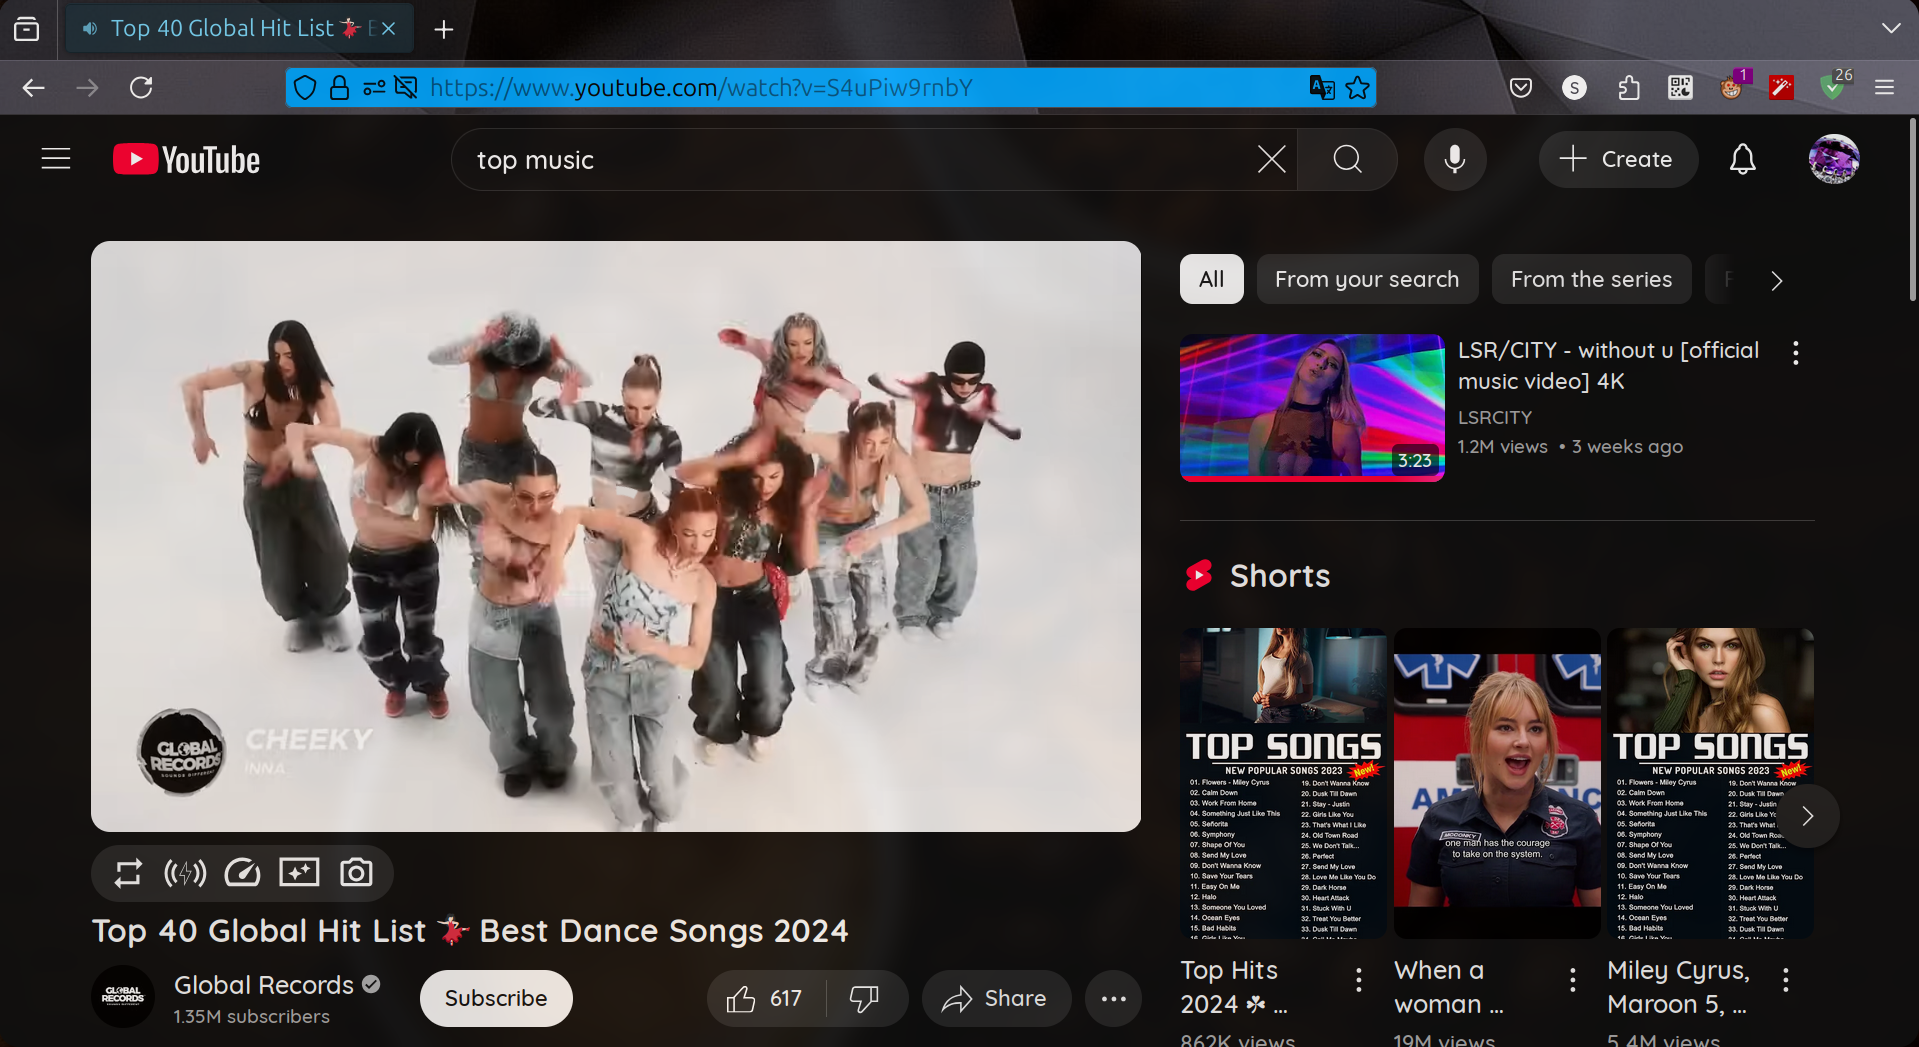The image size is (1919, 1047).
Task: Open a new browser tab
Action: [x=444, y=30]
